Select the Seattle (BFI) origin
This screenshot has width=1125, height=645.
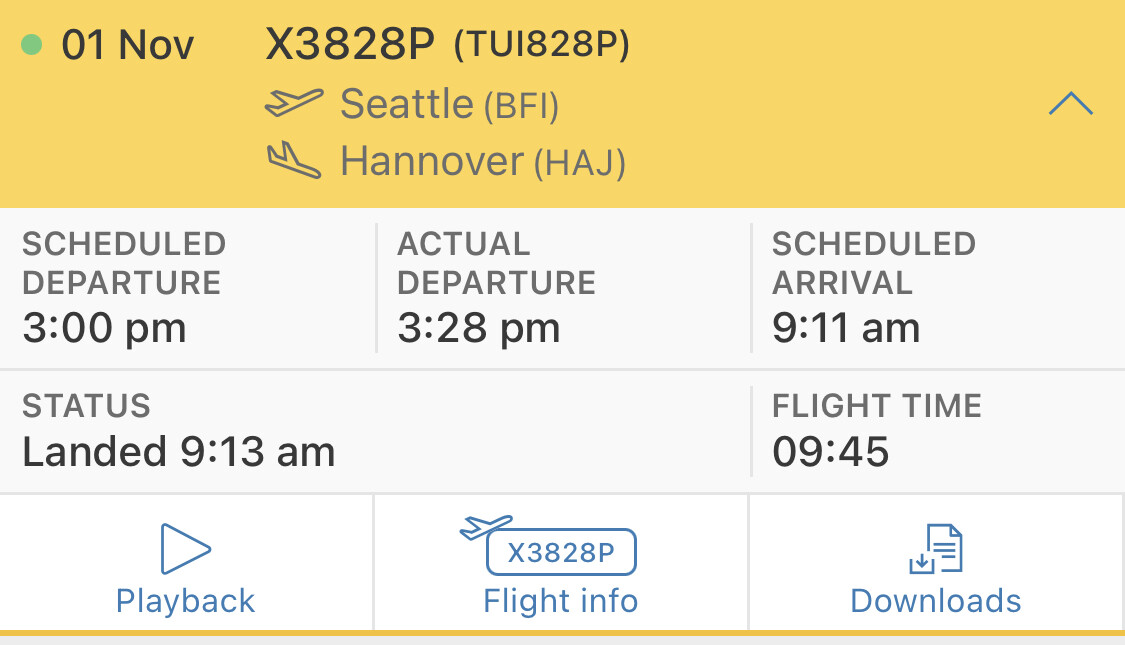pyautogui.click(x=449, y=104)
